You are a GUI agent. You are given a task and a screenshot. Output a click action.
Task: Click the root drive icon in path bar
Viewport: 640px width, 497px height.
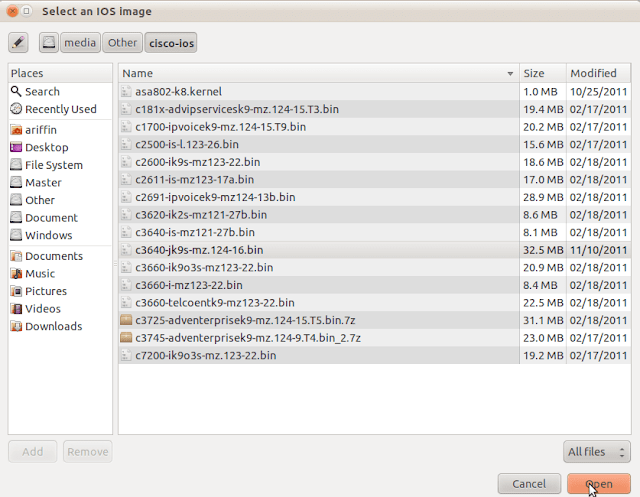[x=49, y=42]
